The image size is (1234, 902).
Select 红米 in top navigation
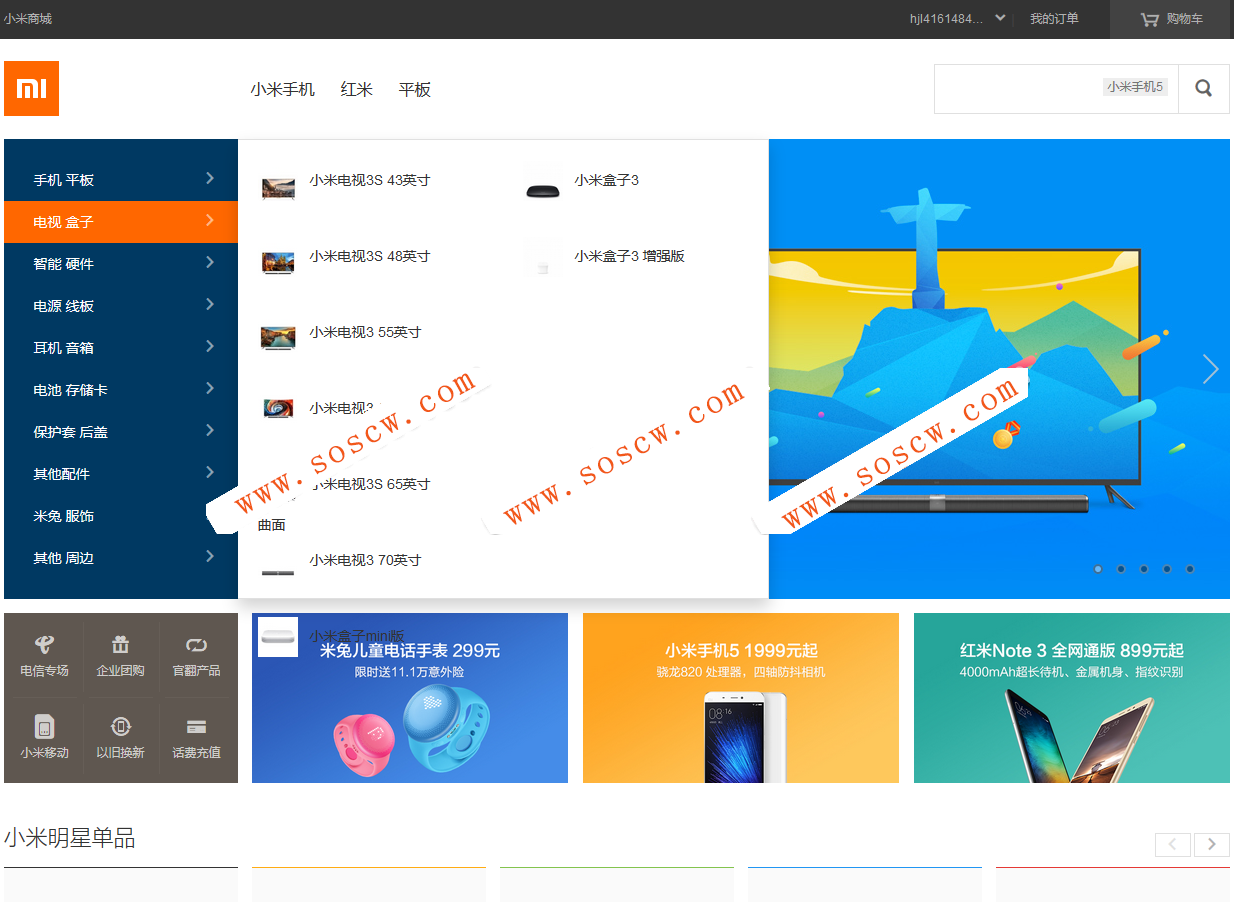356,89
